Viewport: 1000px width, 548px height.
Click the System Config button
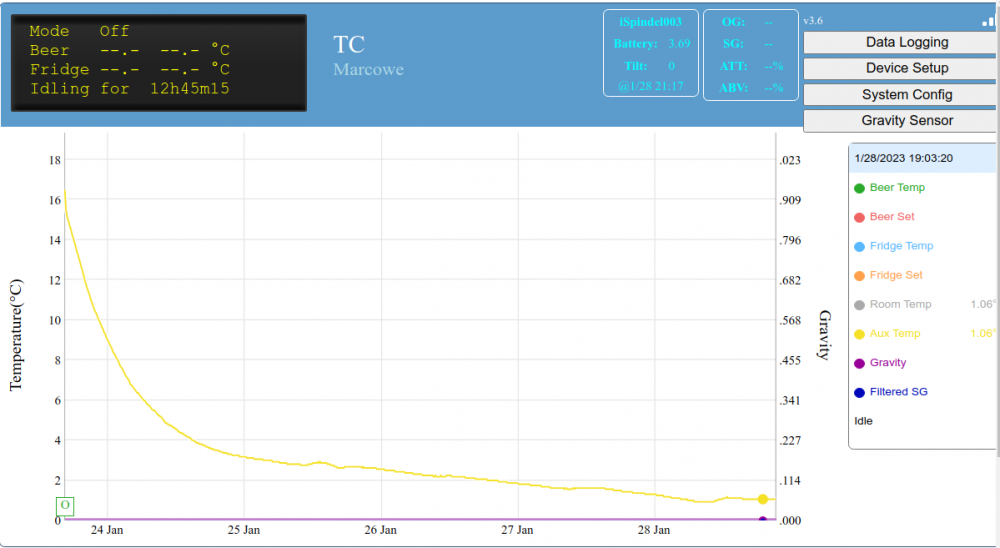[x=906, y=94]
